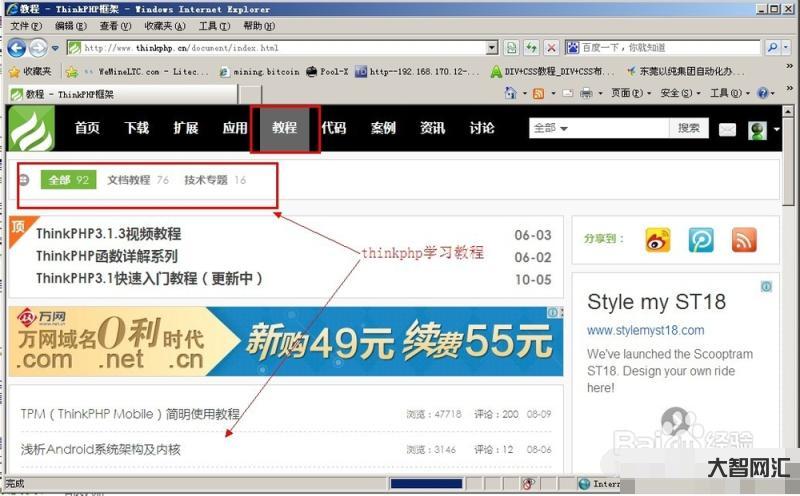The height and width of the screenshot is (496, 800).
Task: Click the print icon in command bar
Action: (587, 93)
